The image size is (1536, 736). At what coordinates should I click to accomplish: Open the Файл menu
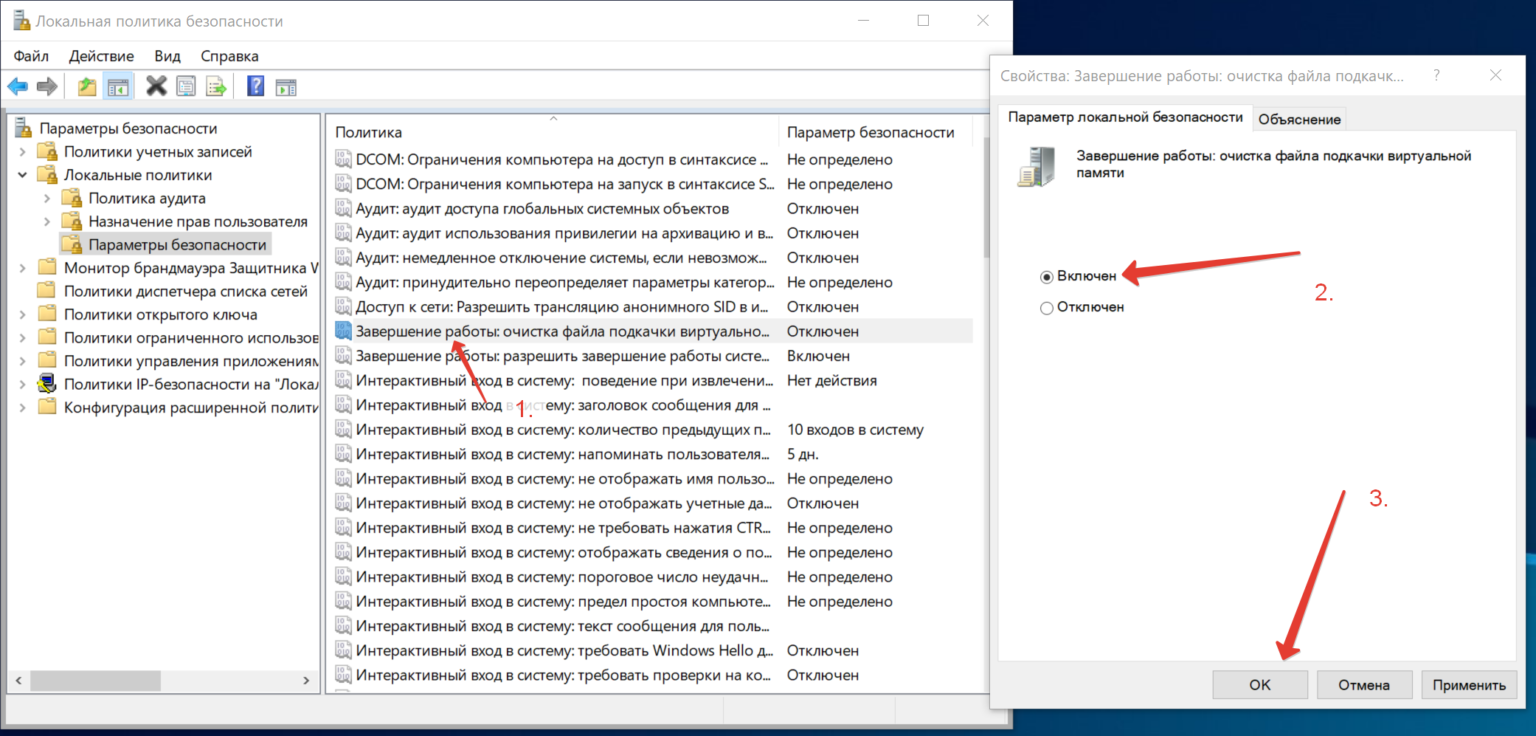[x=31, y=56]
